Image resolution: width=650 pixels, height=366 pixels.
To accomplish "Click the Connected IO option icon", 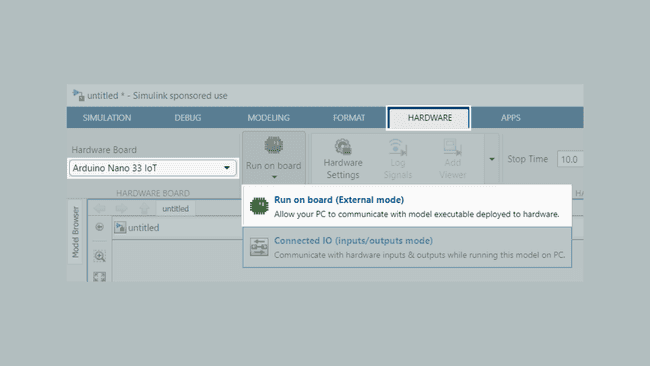I will click(259, 247).
